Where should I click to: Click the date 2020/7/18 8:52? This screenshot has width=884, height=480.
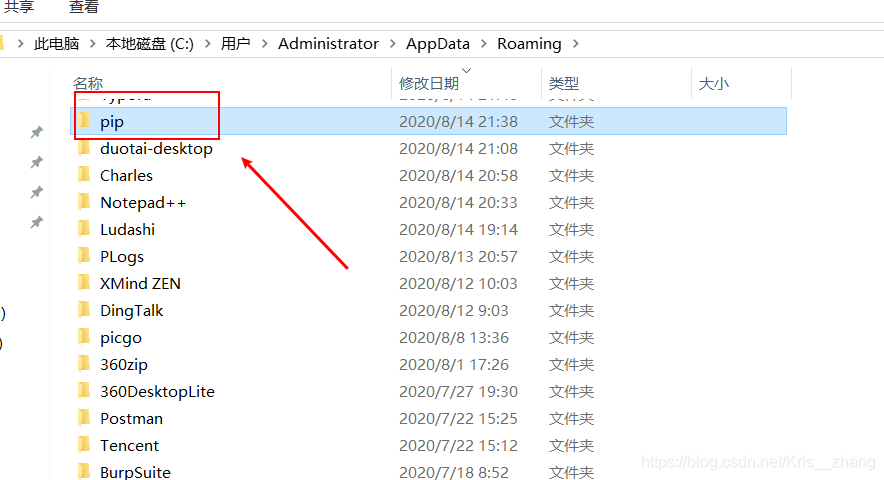point(454,472)
